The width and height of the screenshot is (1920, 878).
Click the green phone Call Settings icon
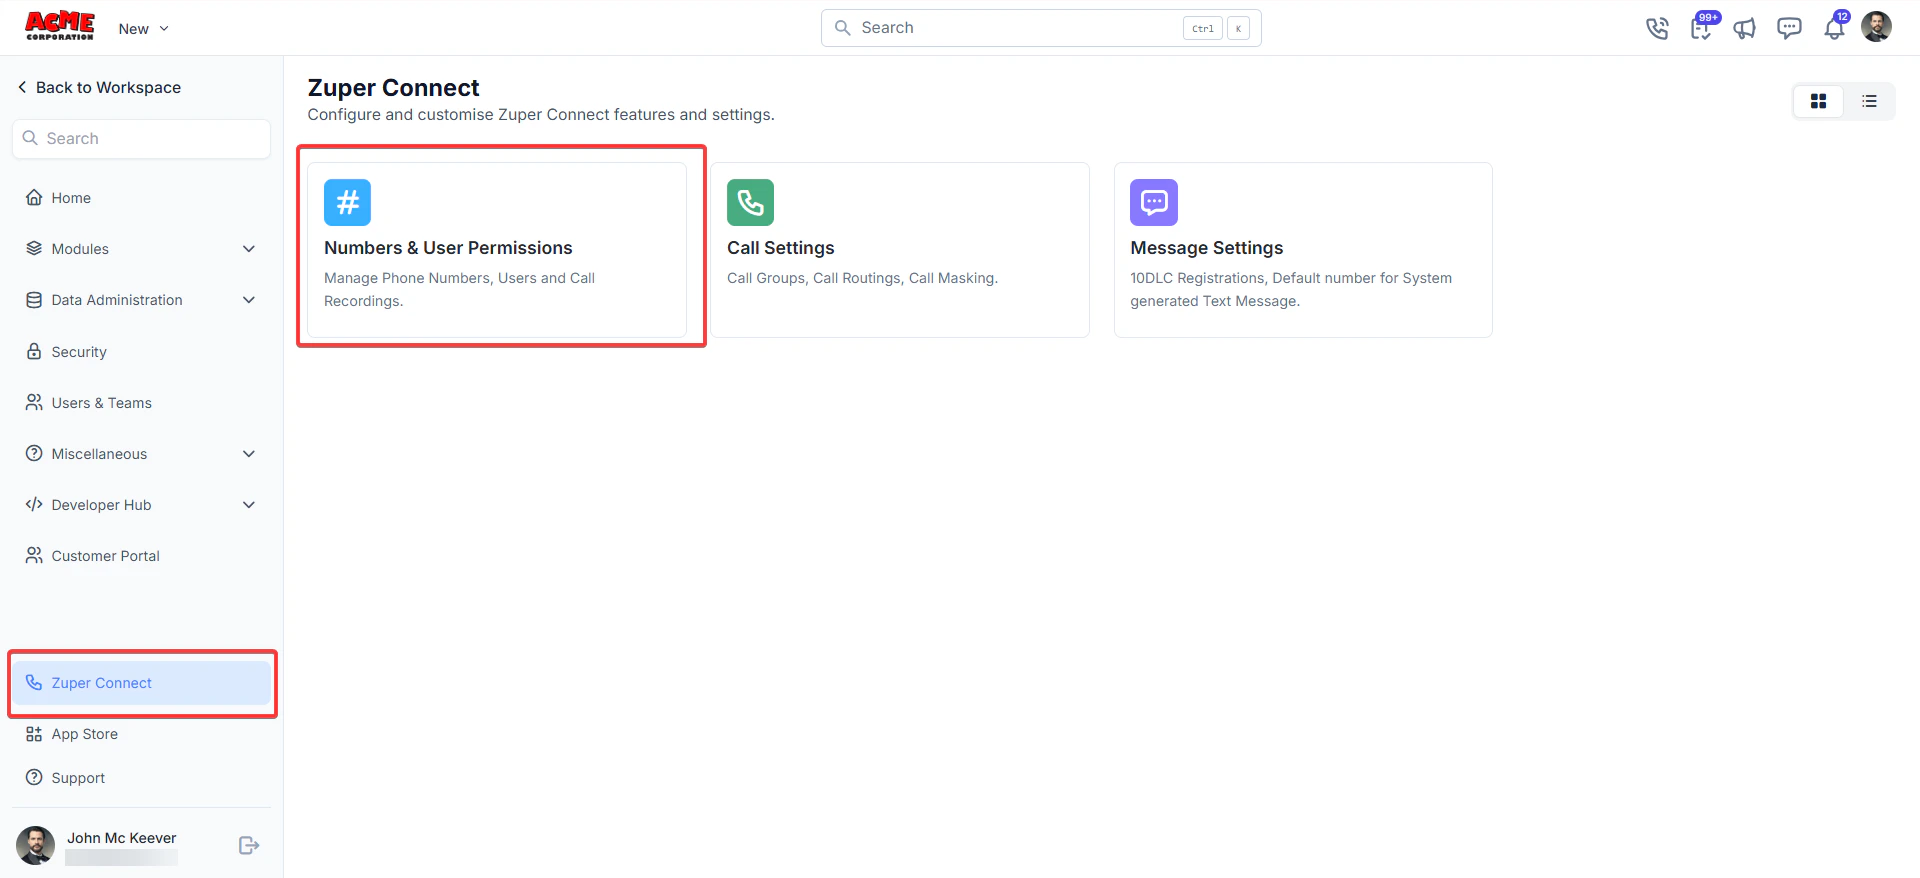click(x=750, y=203)
